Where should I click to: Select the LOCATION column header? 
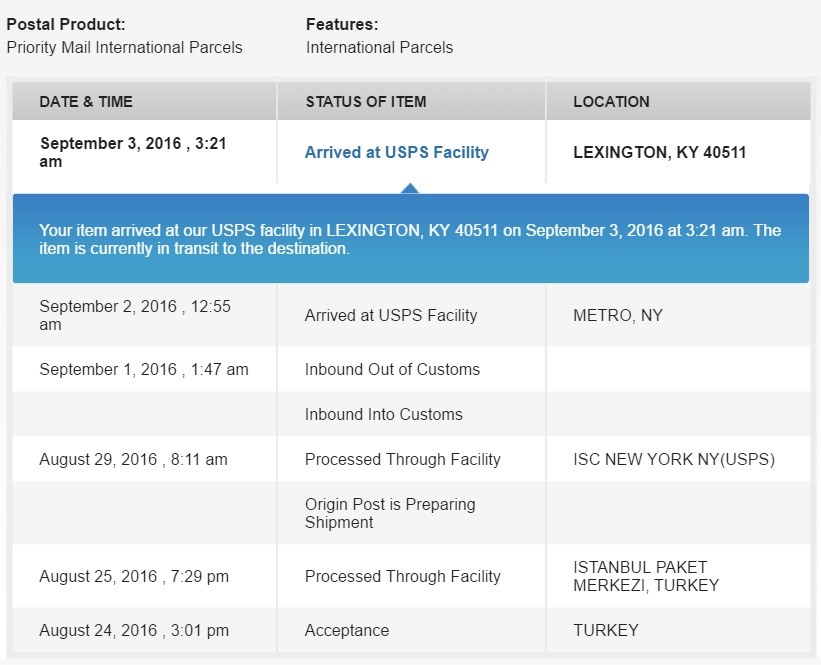tap(611, 102)
